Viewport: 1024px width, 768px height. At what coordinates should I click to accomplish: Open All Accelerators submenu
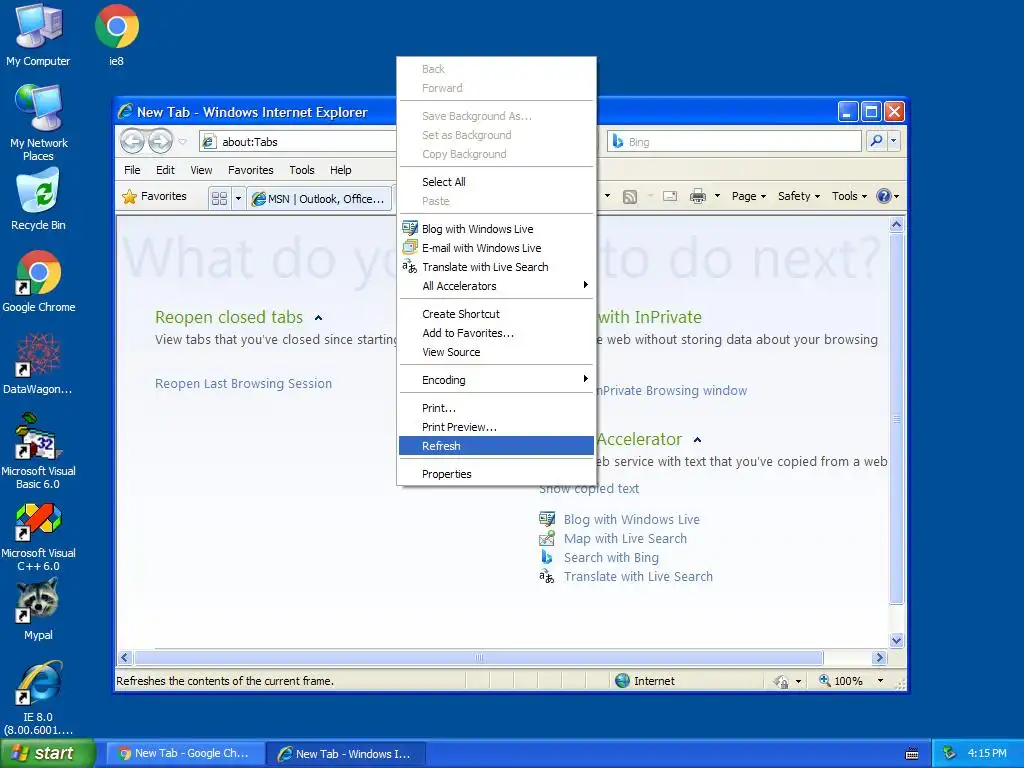pyautogui.click(x=496, y=286)
